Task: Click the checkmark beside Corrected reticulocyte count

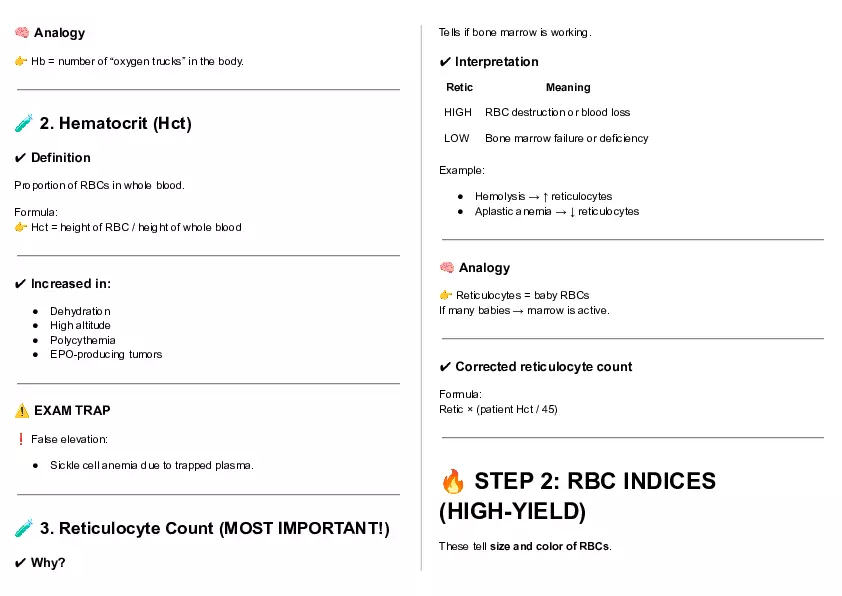Action: [445, 367]
